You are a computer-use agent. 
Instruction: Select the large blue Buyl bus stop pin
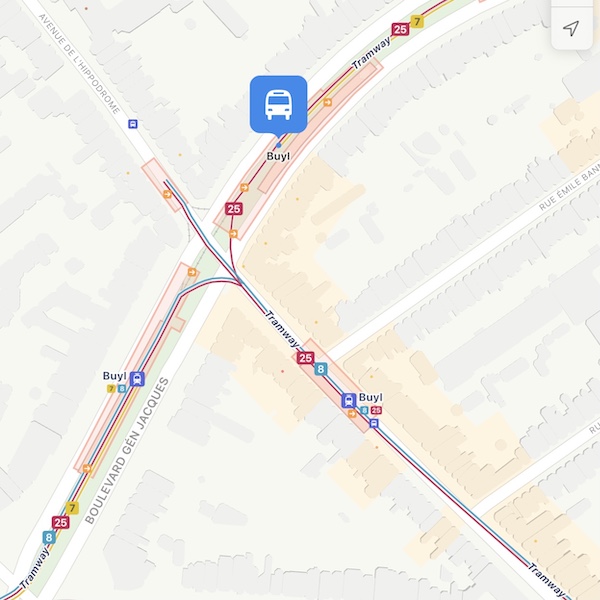pyautogui.click(x=279, y=105)
